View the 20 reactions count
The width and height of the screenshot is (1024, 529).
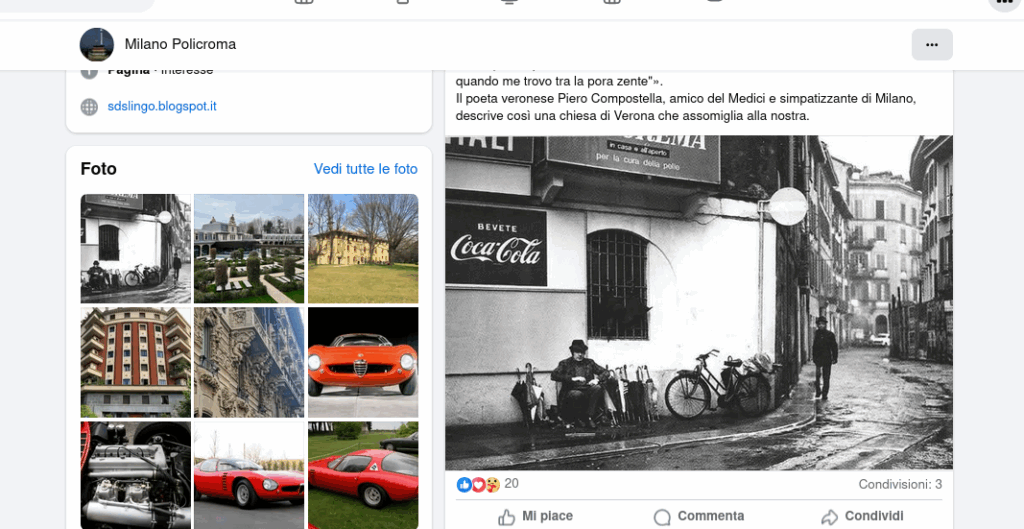(511, 484)
